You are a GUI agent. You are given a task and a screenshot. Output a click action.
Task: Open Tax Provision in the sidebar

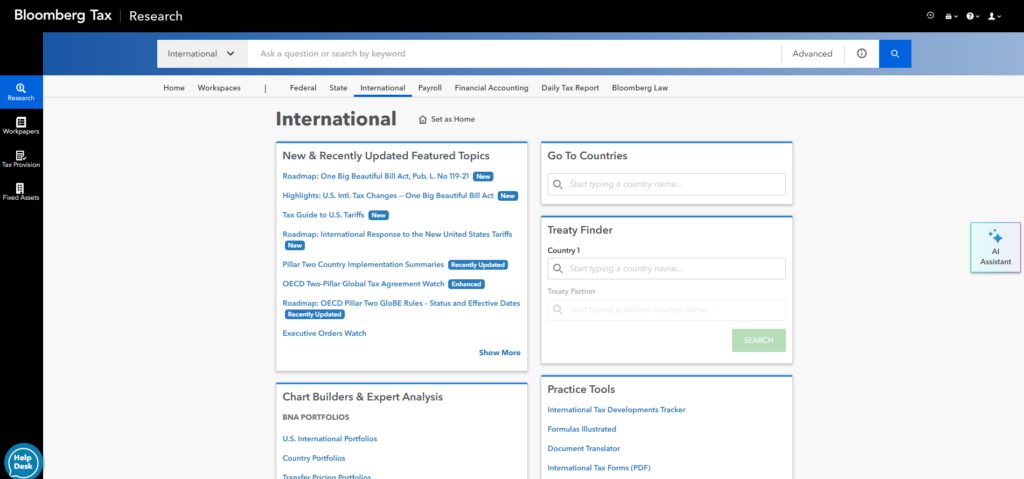(x=21, y=158)
